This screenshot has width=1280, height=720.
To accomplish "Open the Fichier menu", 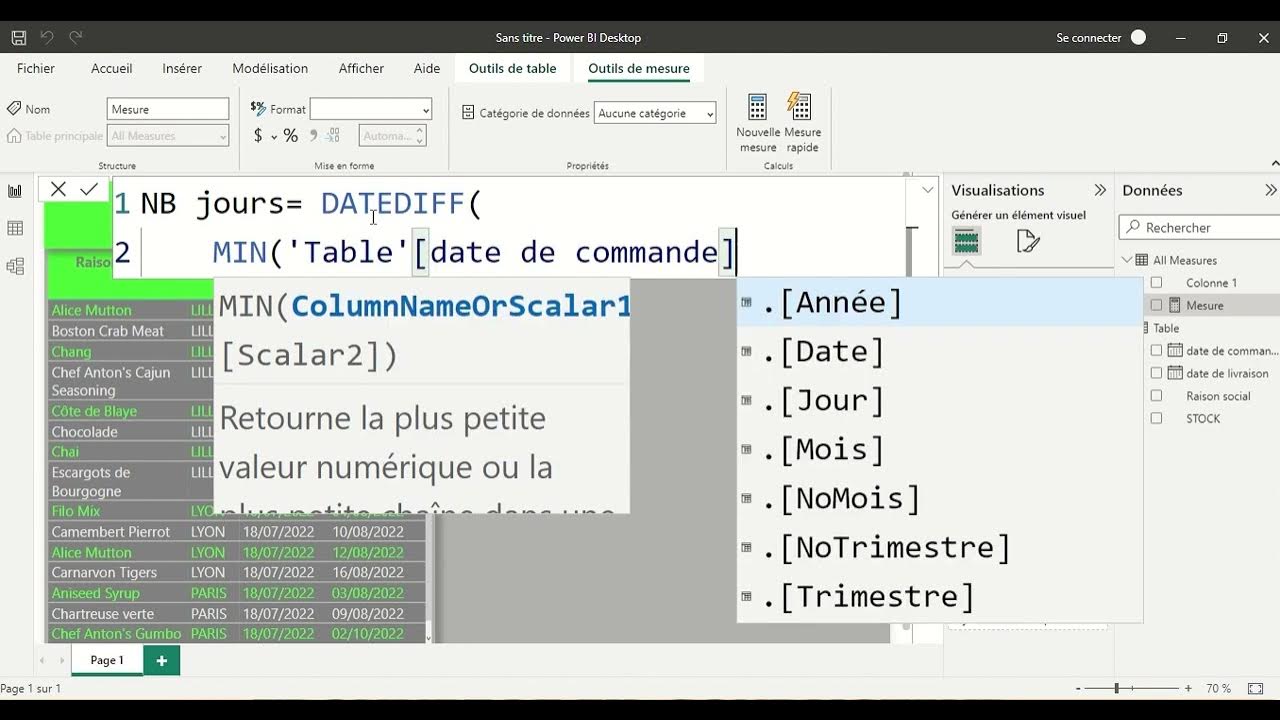I will pyautogui.click(x=36, y=68).
